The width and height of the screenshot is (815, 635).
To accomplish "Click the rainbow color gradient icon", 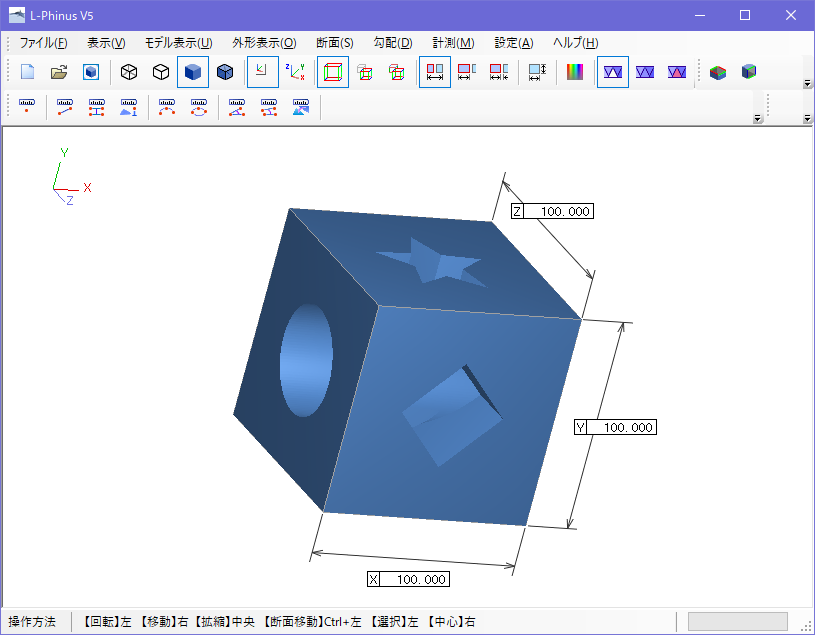I will point(575,72).
